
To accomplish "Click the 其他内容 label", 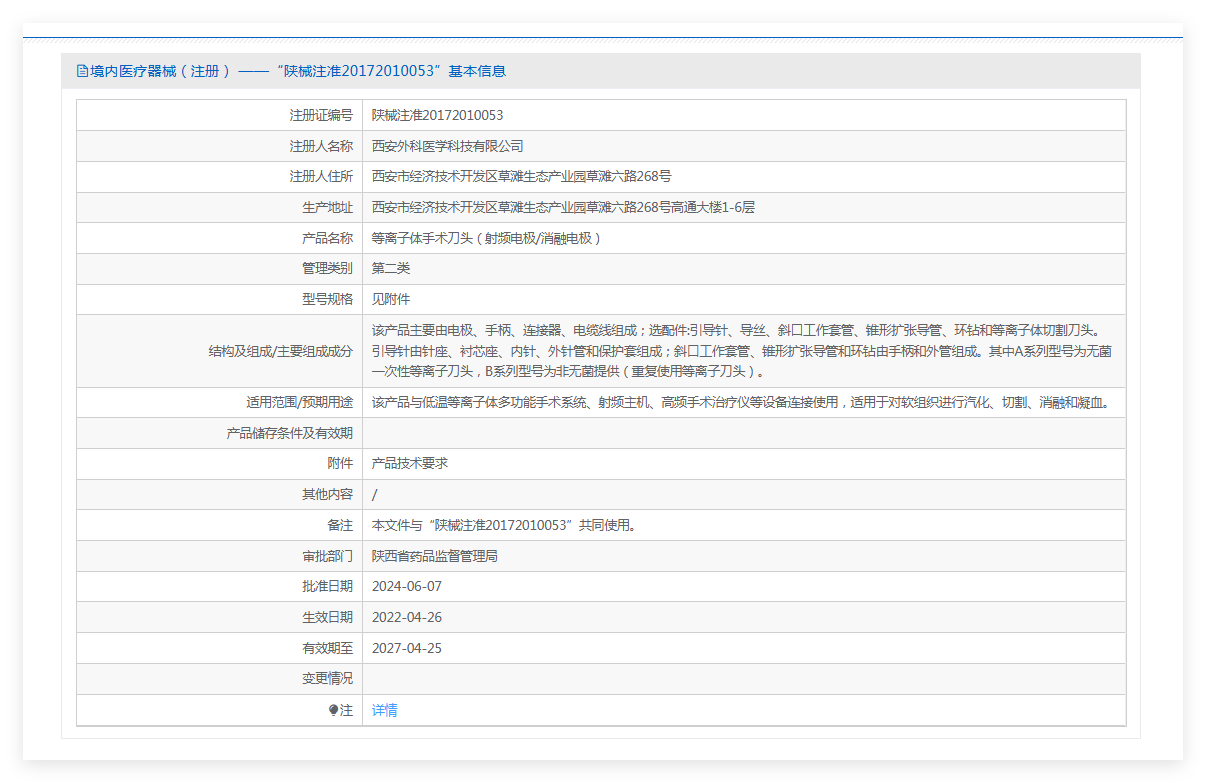I will (x=327, y=495).
